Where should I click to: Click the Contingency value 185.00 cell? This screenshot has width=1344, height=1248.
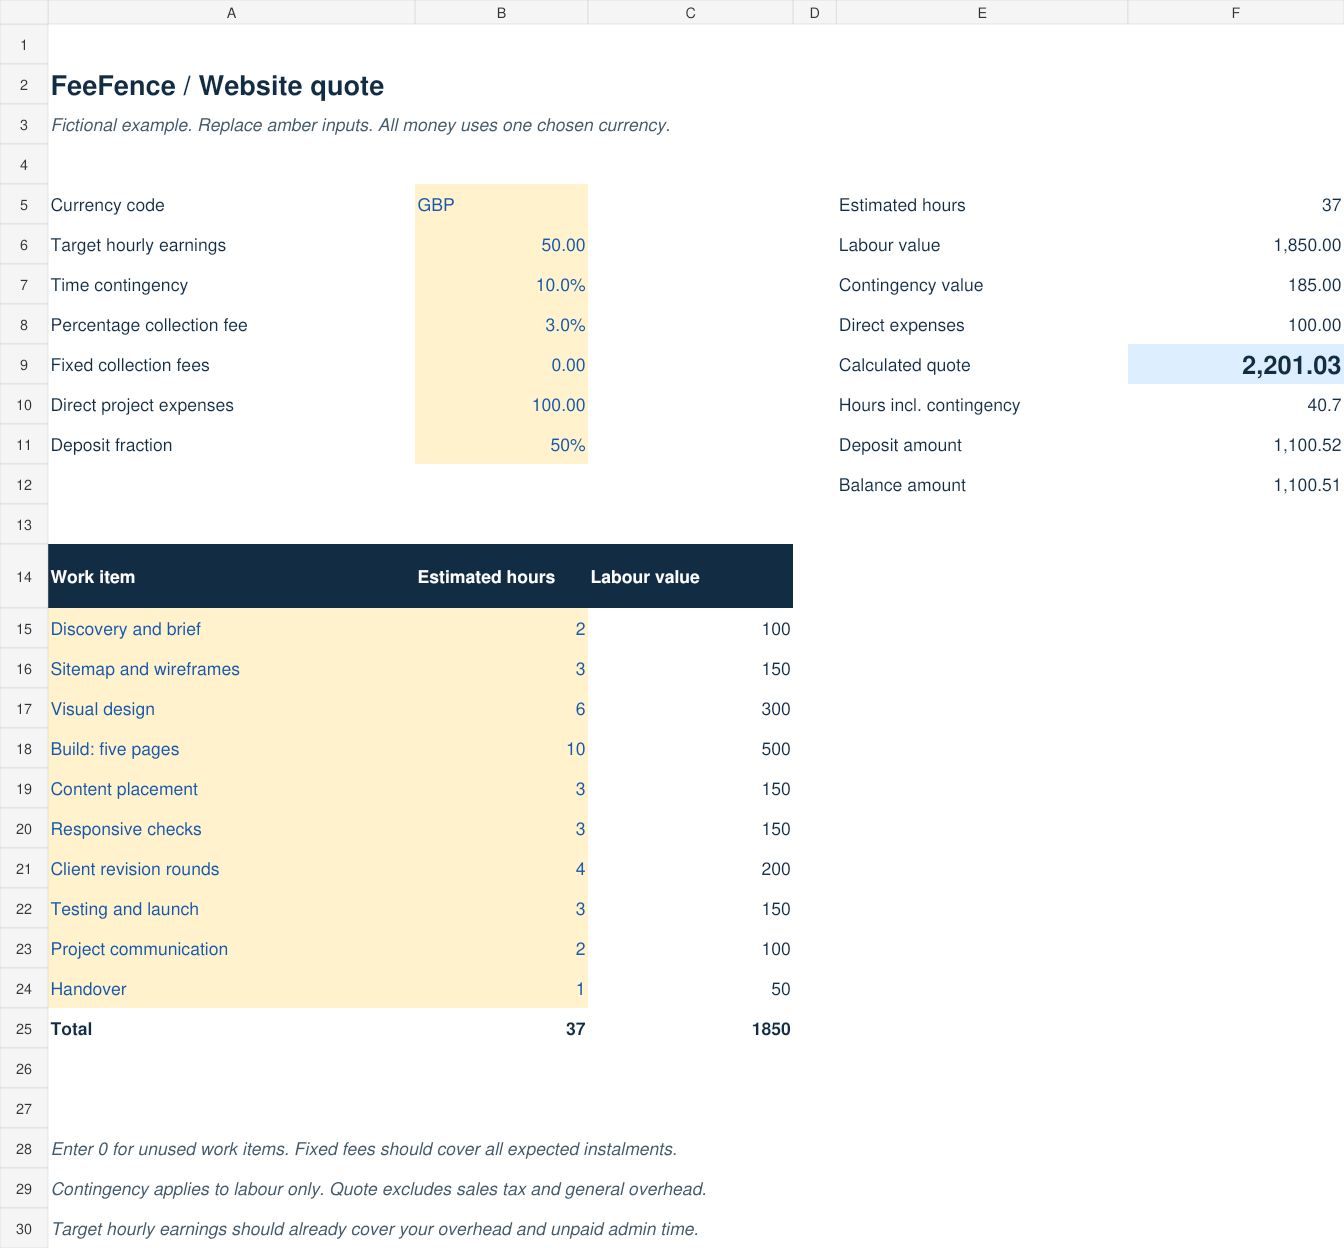1236,285
